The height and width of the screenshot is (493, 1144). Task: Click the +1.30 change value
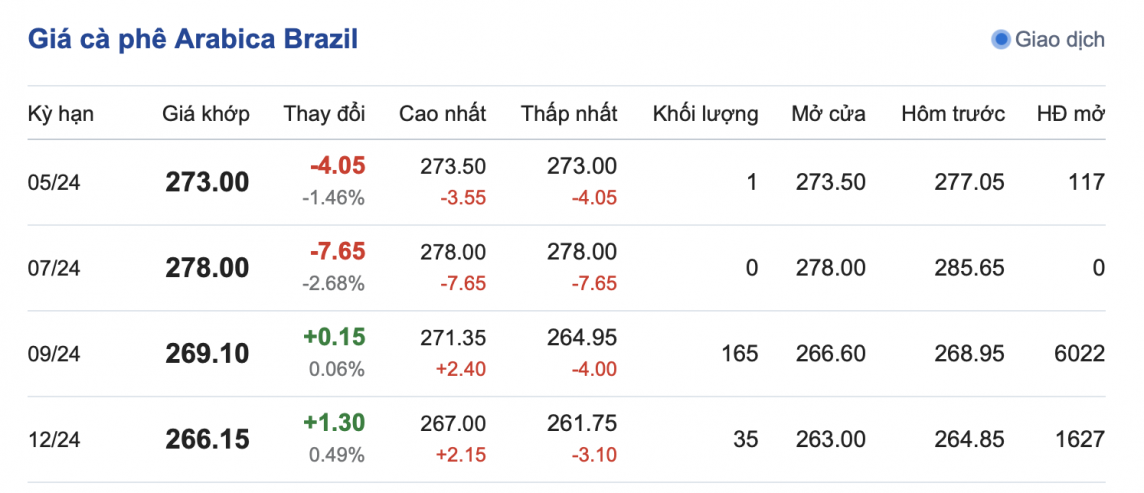337,423
